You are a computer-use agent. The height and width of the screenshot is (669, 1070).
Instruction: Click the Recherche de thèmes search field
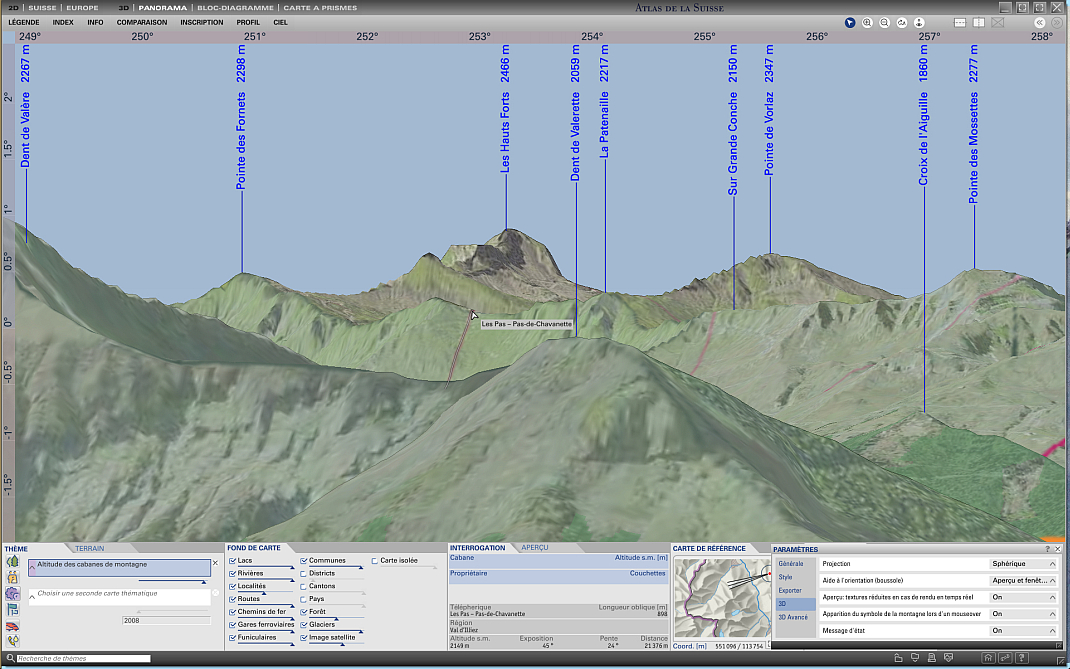click(x=83, y=659)
